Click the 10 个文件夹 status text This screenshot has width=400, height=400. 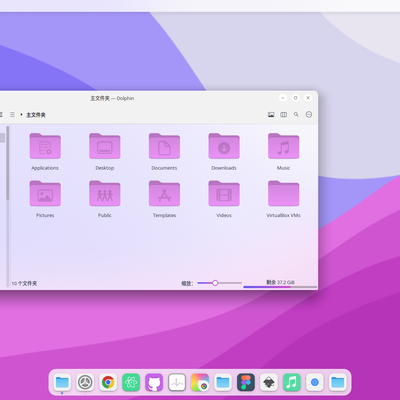24,283
